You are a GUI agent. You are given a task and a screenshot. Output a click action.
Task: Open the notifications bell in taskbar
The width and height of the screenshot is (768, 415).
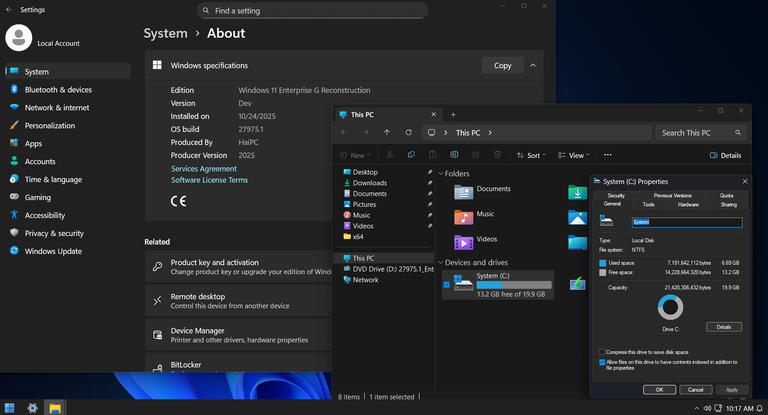click(x=760, y=408)
